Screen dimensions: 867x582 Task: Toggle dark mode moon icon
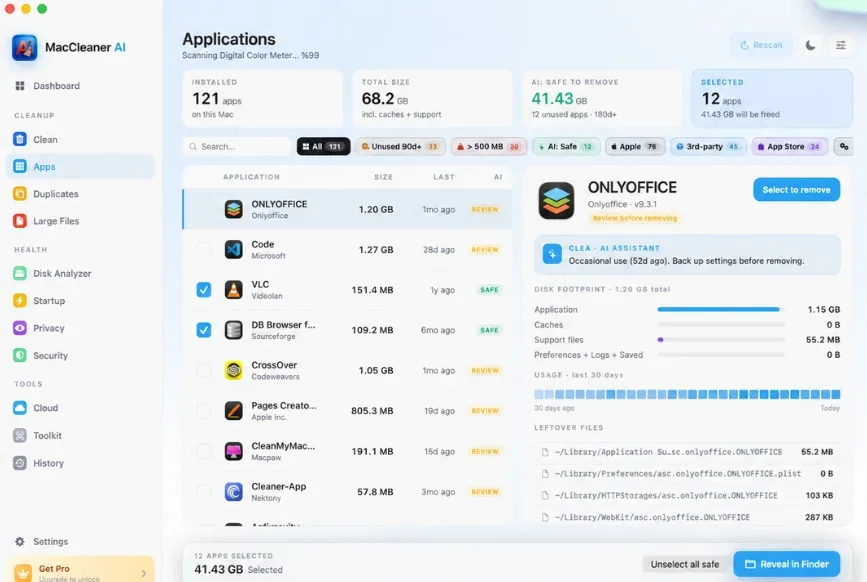tap(810, 45)
